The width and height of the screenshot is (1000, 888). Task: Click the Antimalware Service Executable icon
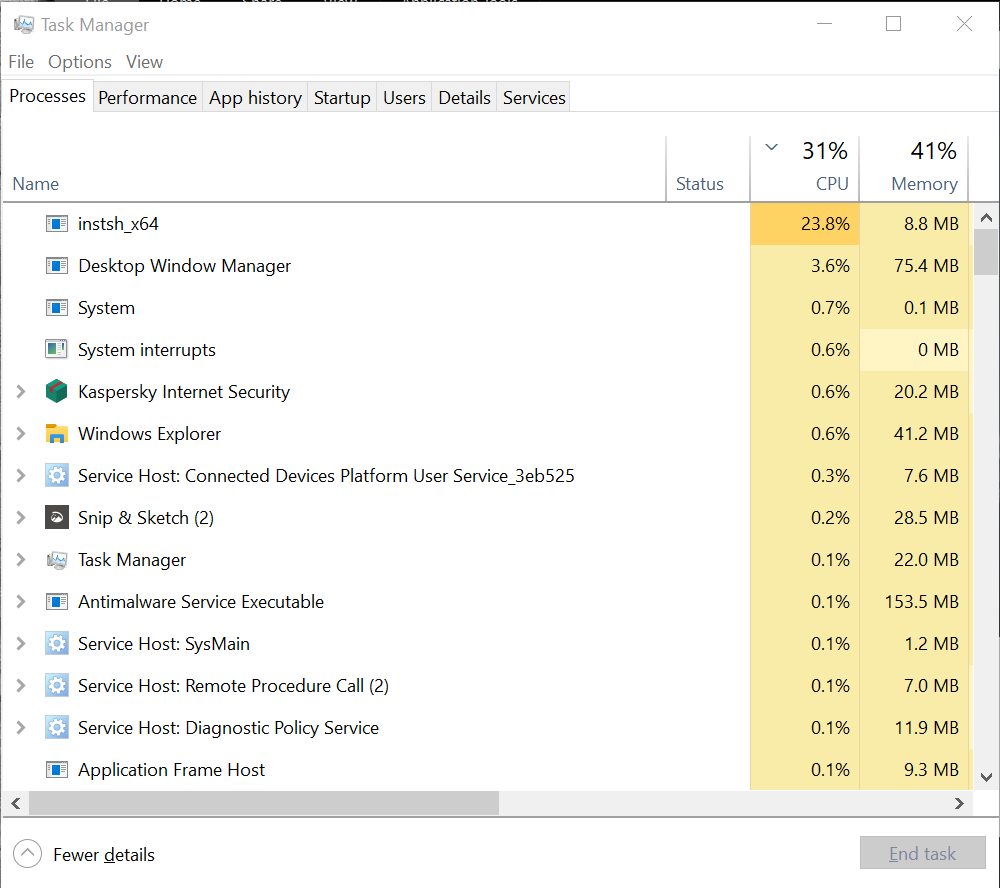pyautogui.click(x=57, y=602)
